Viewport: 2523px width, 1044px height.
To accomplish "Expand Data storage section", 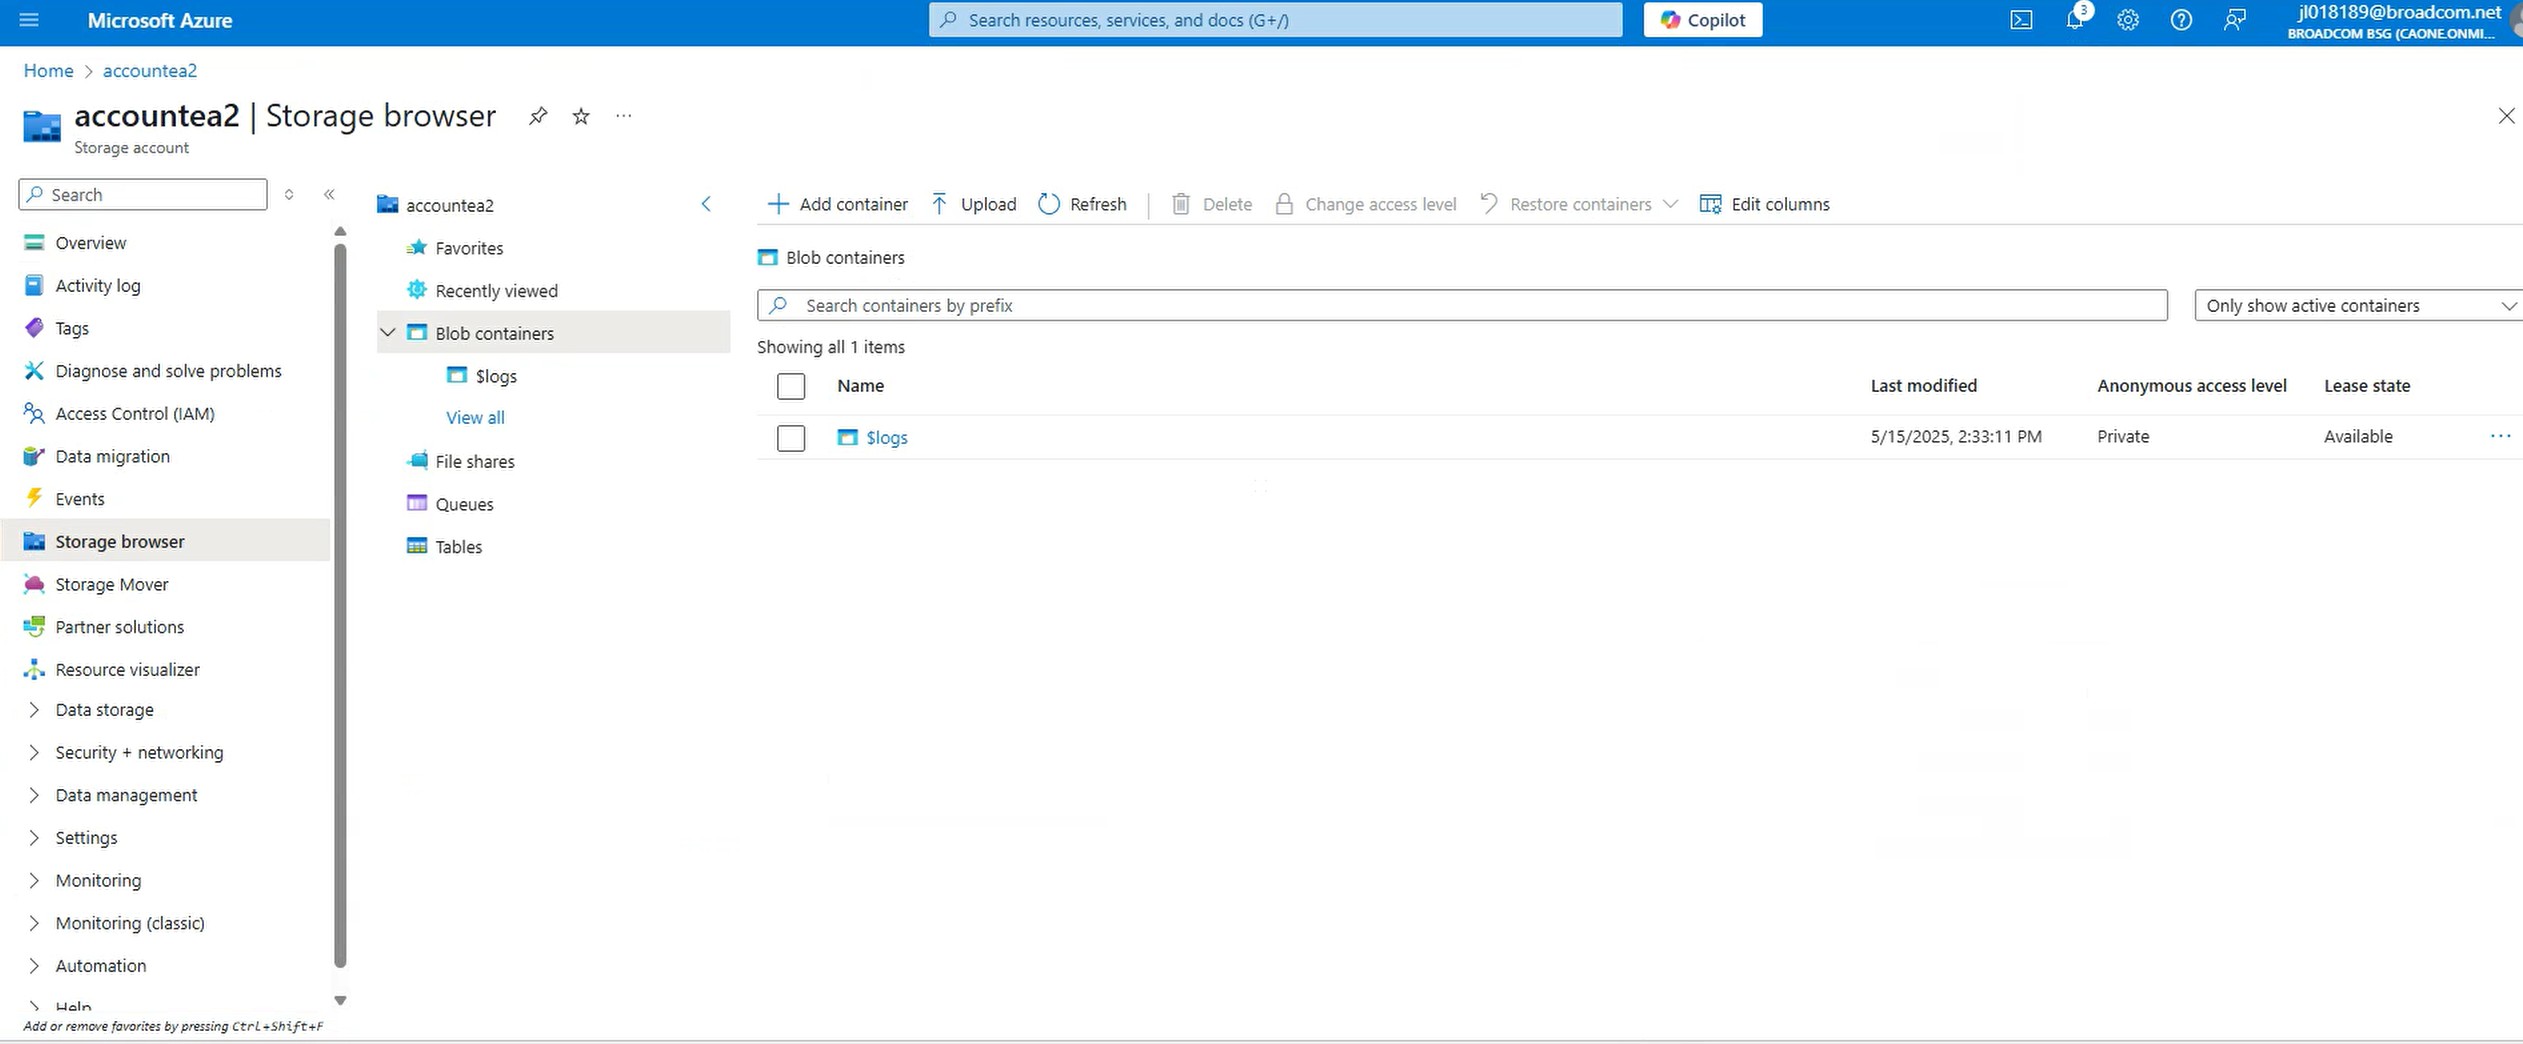I will (34, 709).
